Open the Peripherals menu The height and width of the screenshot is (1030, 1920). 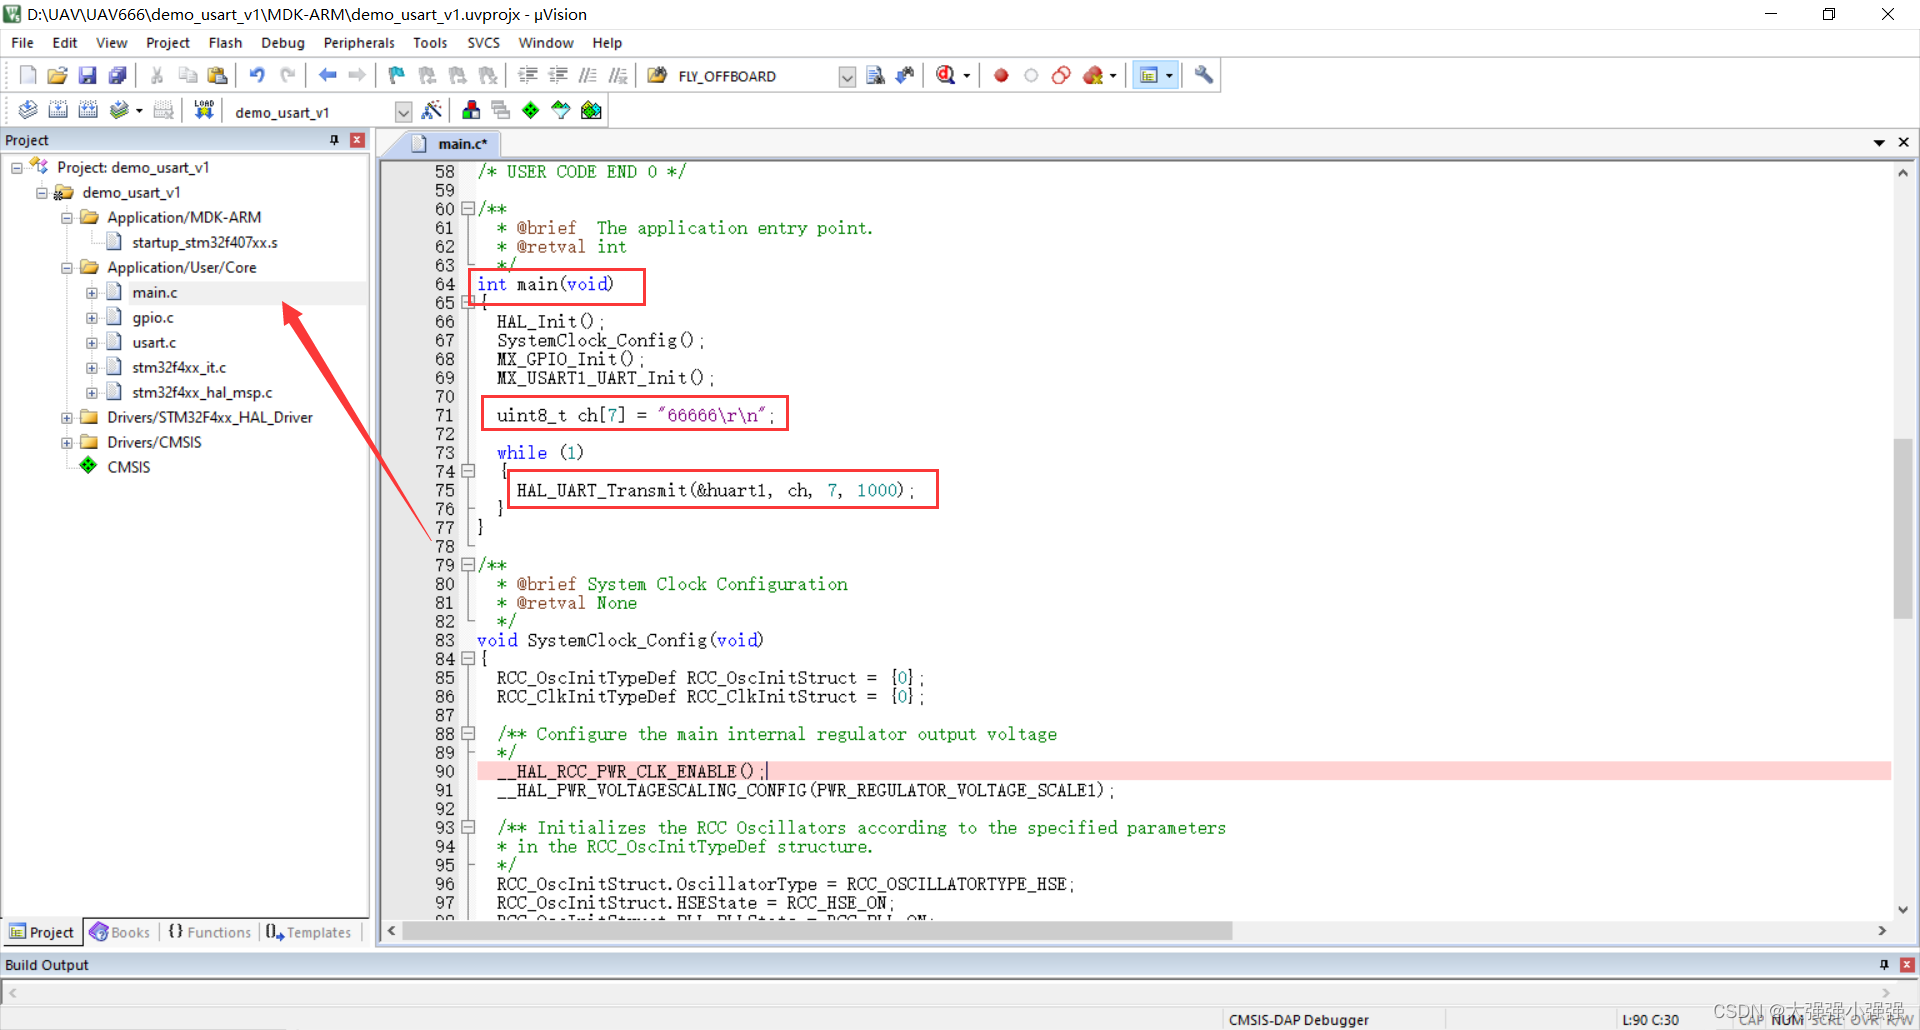(x=358, y=42)
